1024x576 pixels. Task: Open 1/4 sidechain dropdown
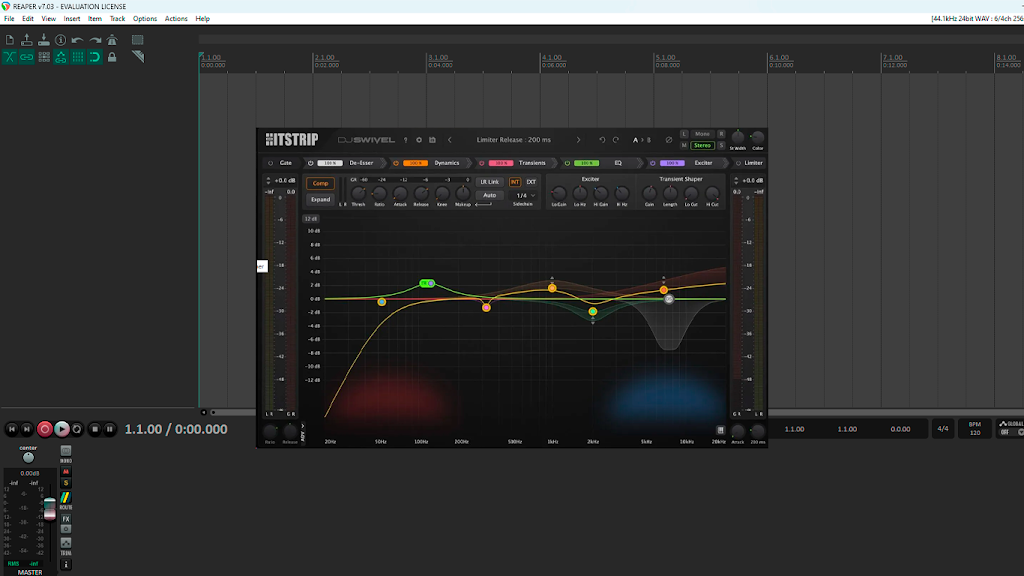click(x=524, y=195)
